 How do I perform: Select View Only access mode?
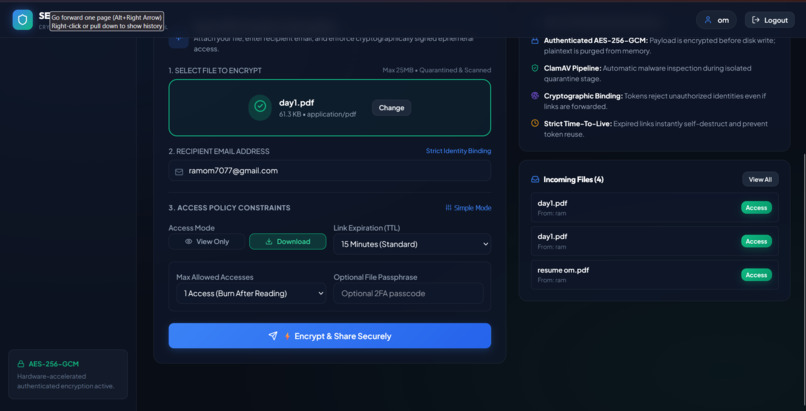207,241
